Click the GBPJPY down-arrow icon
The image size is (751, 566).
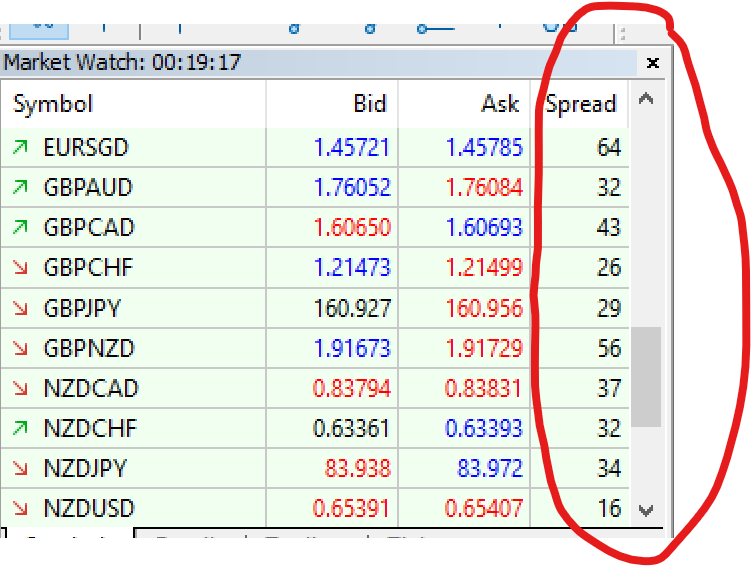coord(20,308)
